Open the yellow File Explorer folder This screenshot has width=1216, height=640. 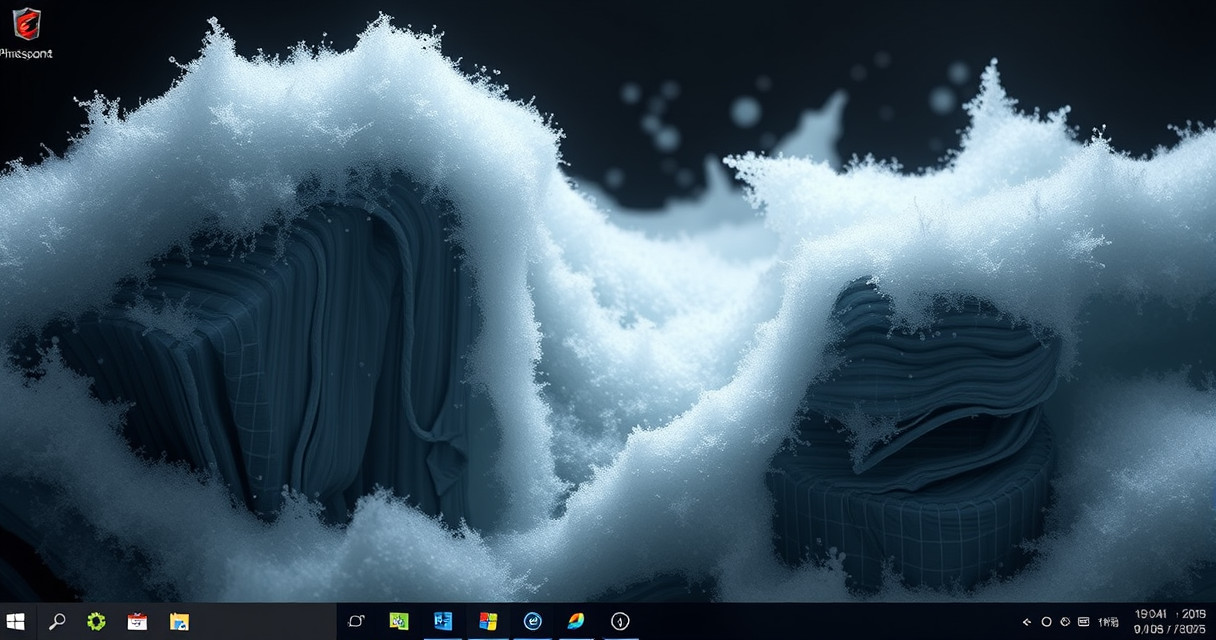(x=179, y=621)
